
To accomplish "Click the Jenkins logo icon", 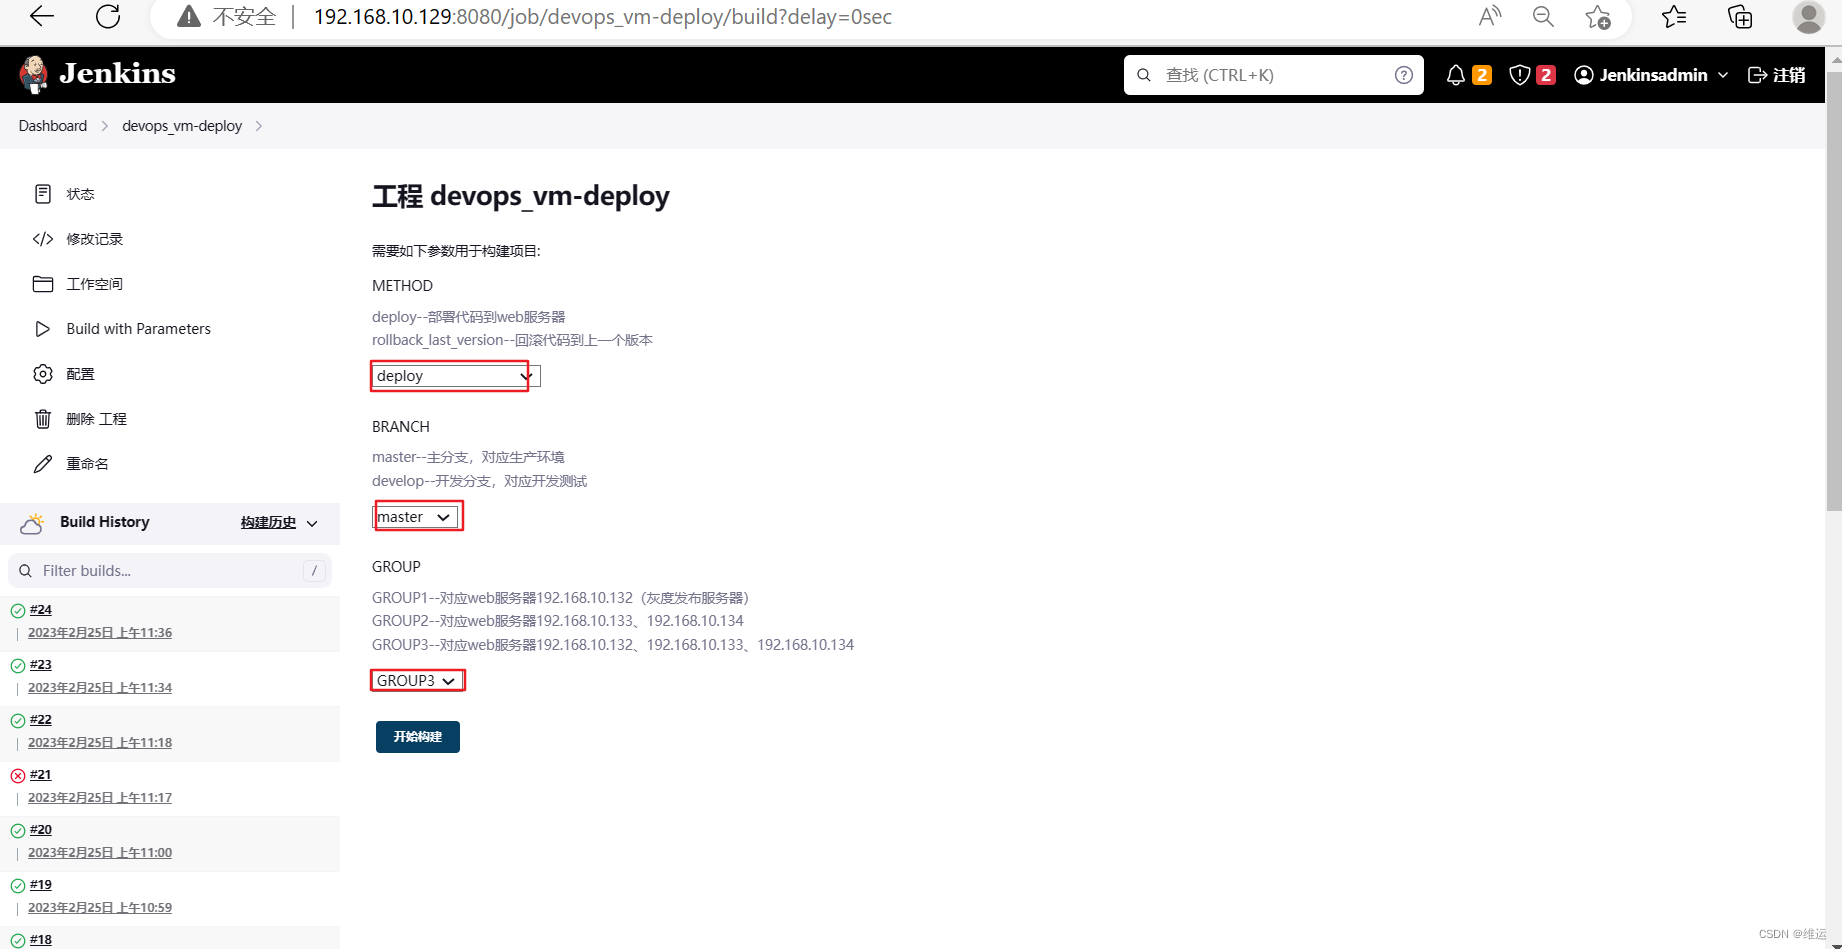I will (x=34, y=74).
